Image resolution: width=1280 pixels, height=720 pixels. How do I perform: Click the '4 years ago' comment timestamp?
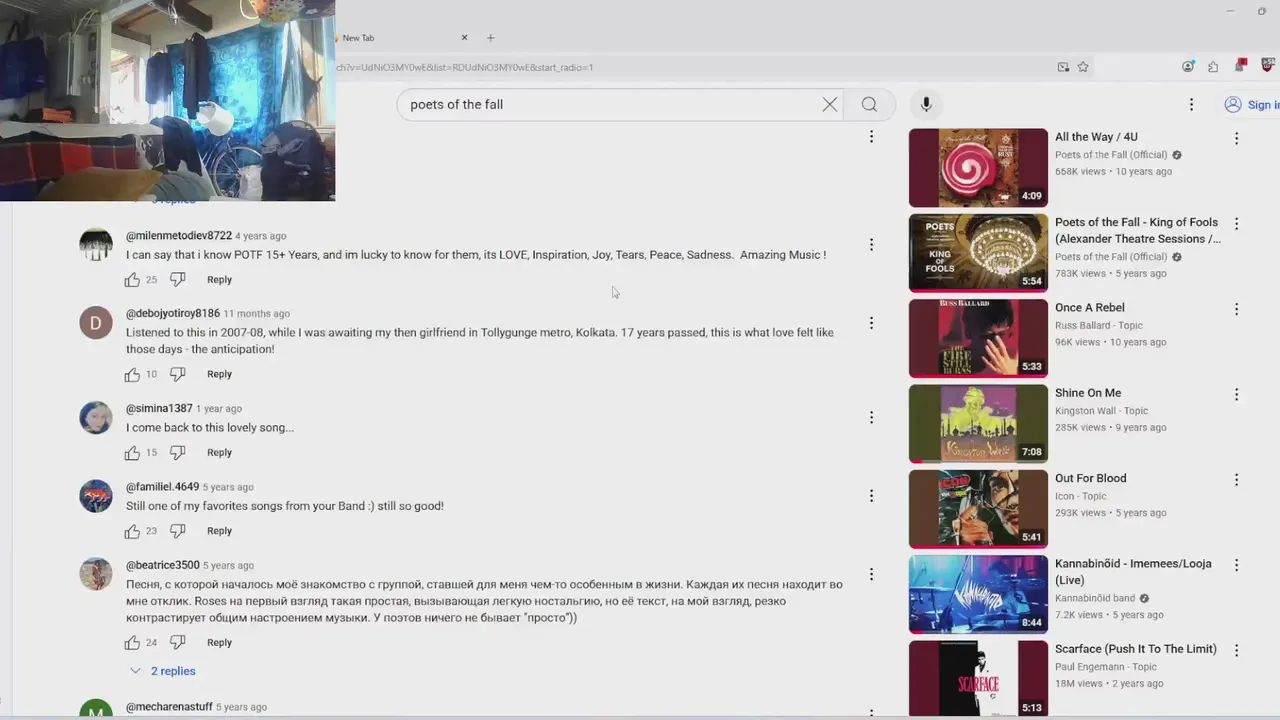coord(260,236)
